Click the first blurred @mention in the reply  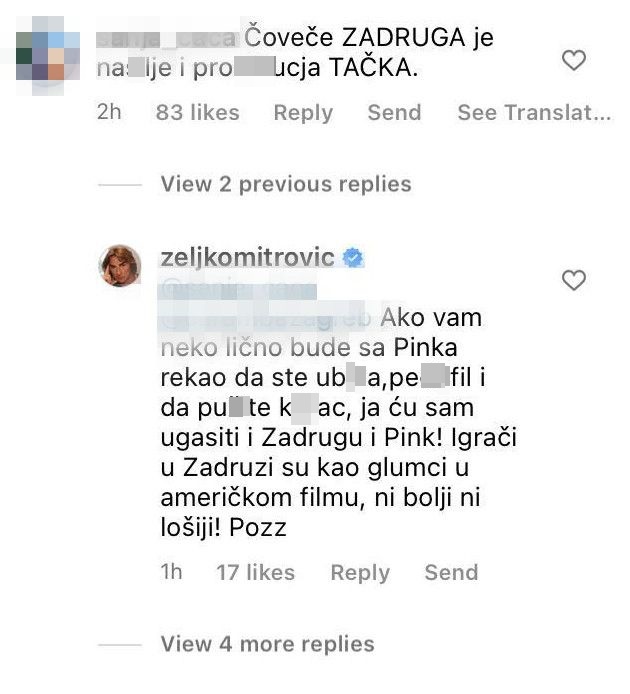point(238,290)
